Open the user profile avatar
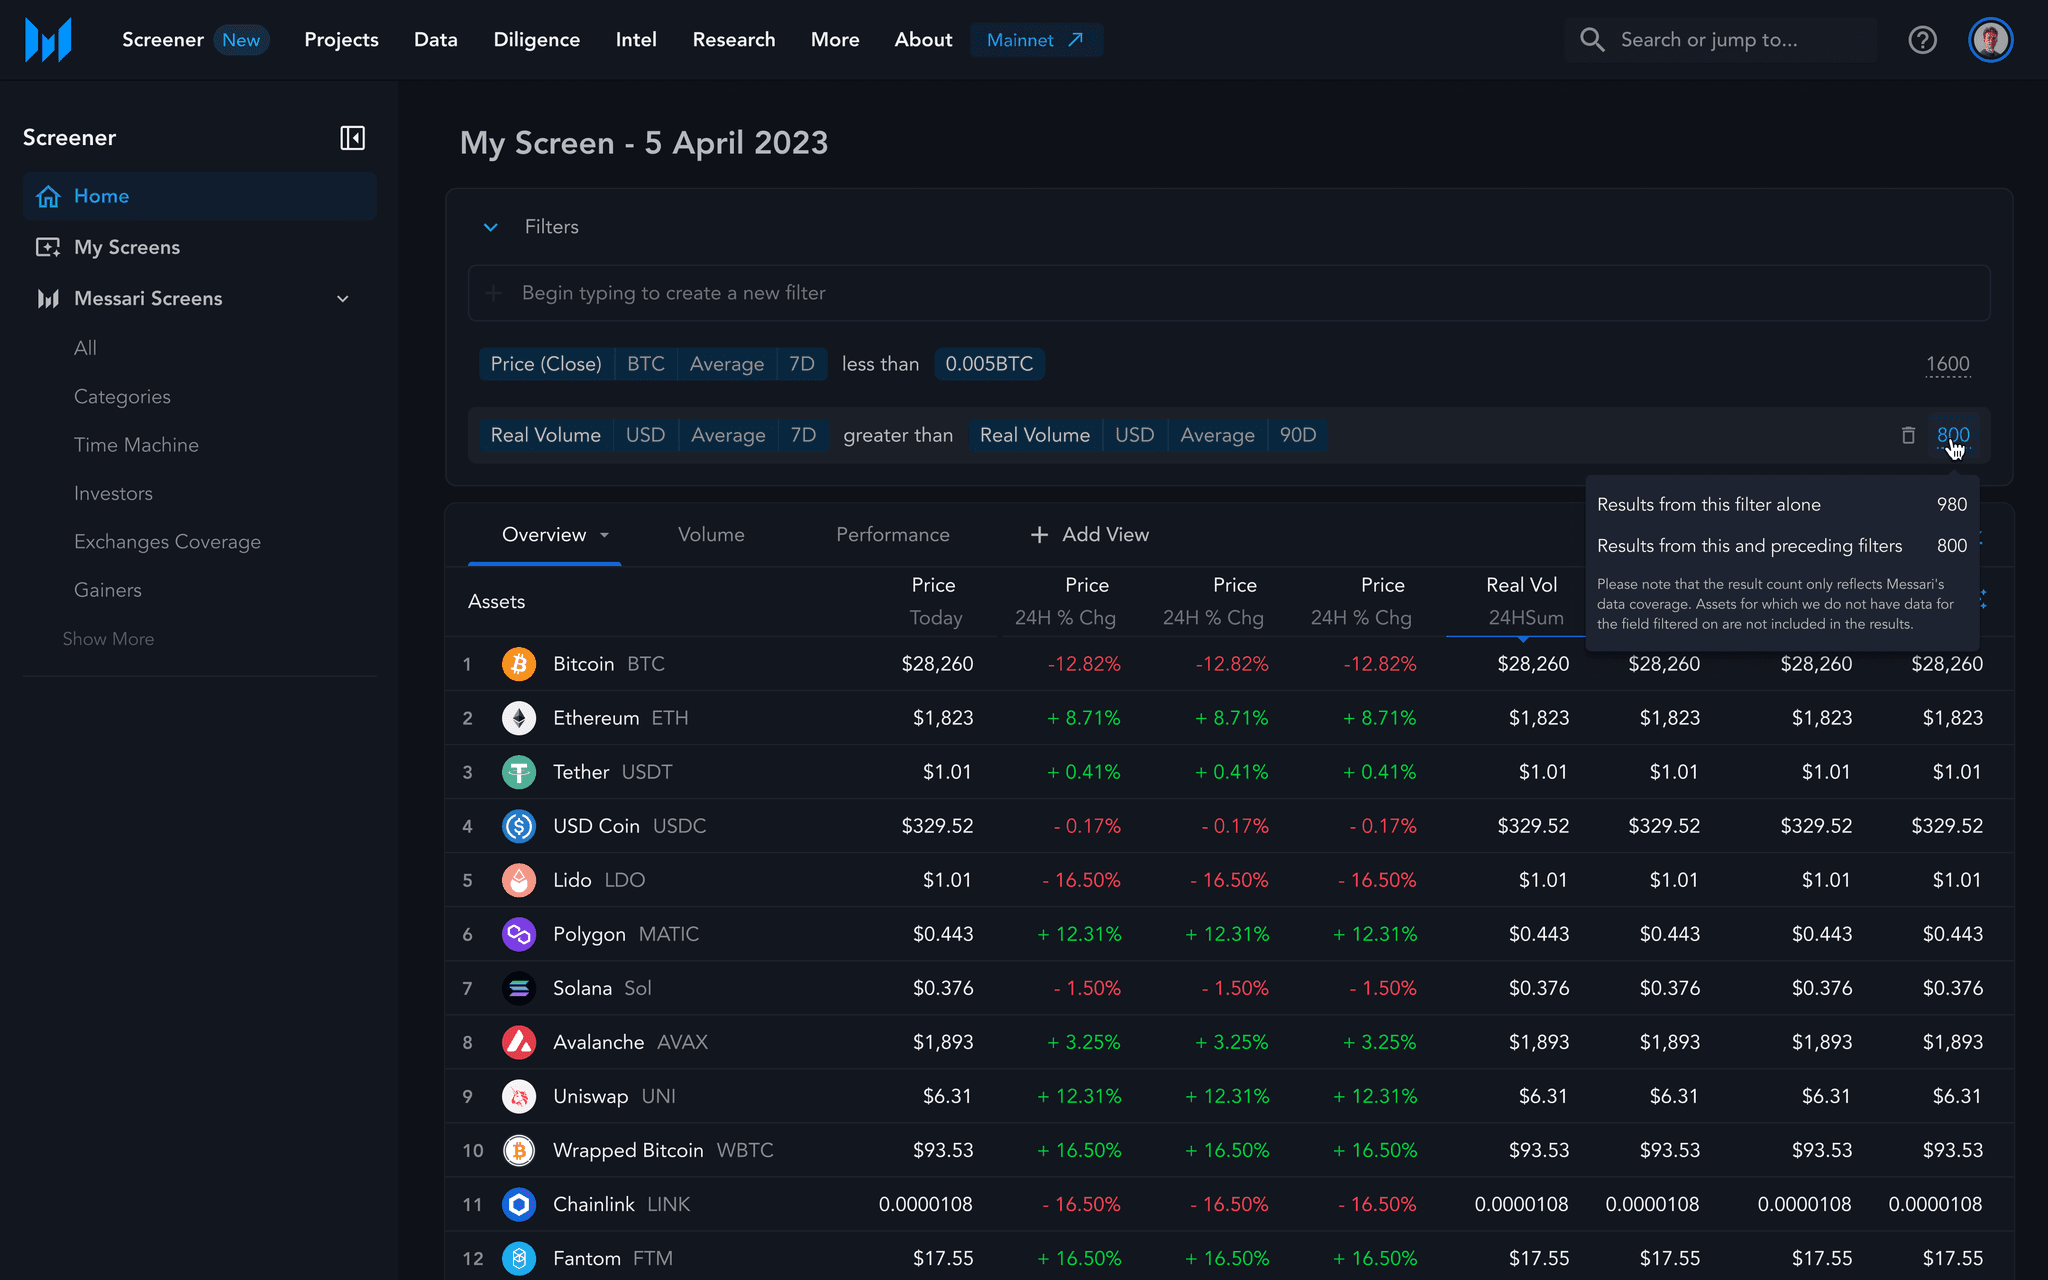The image size is (2048, 1280). (x=1990, y=40)
